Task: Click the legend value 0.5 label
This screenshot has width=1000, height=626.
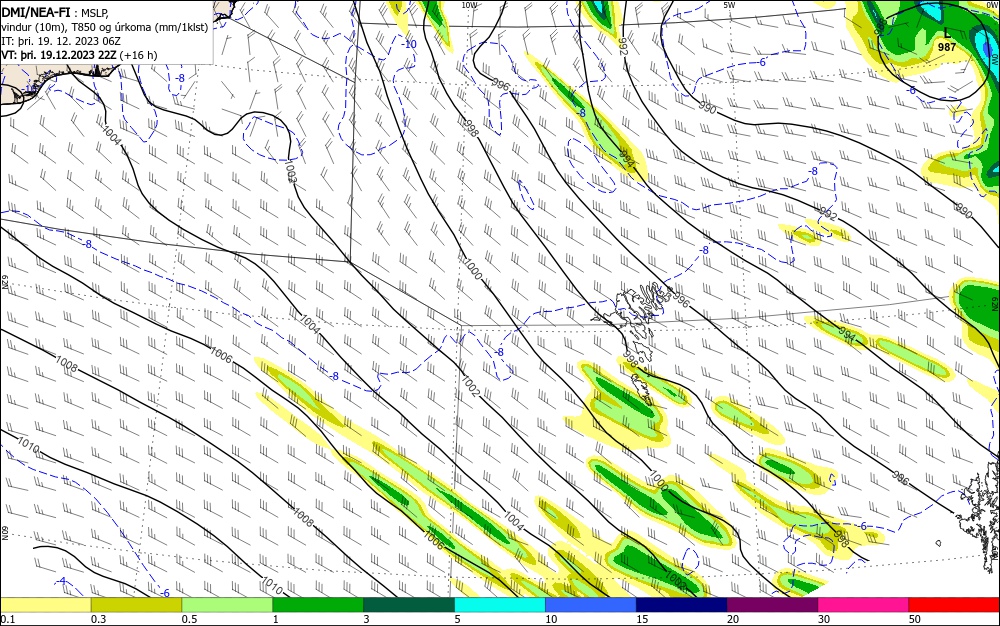Action: tap(189, 619)
